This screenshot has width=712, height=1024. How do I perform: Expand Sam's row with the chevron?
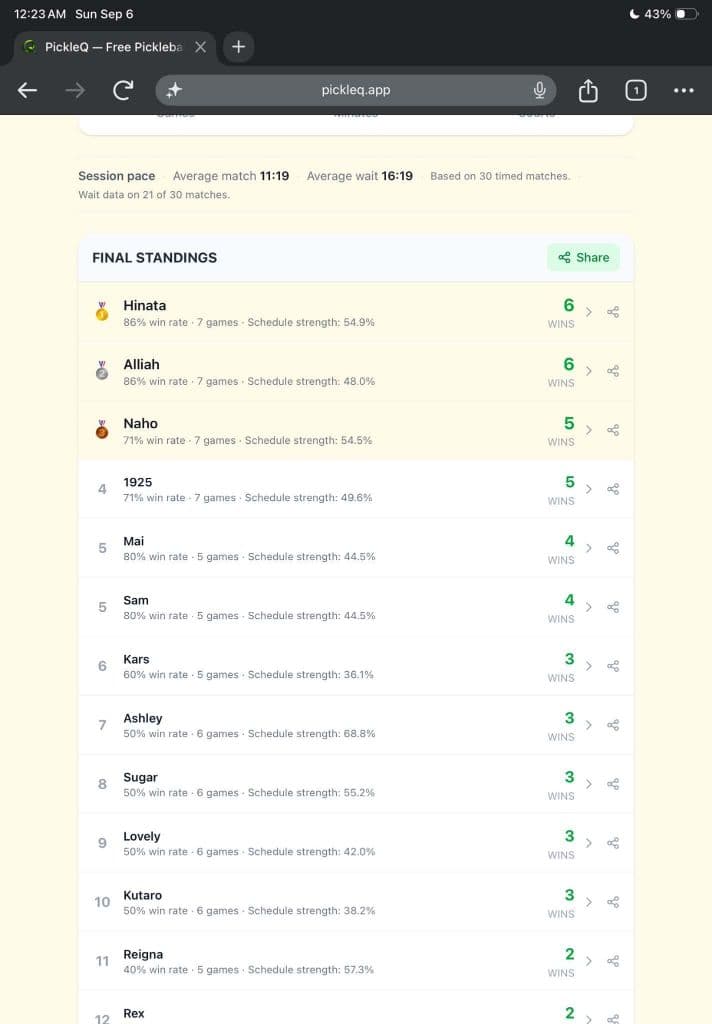point(589,607)
